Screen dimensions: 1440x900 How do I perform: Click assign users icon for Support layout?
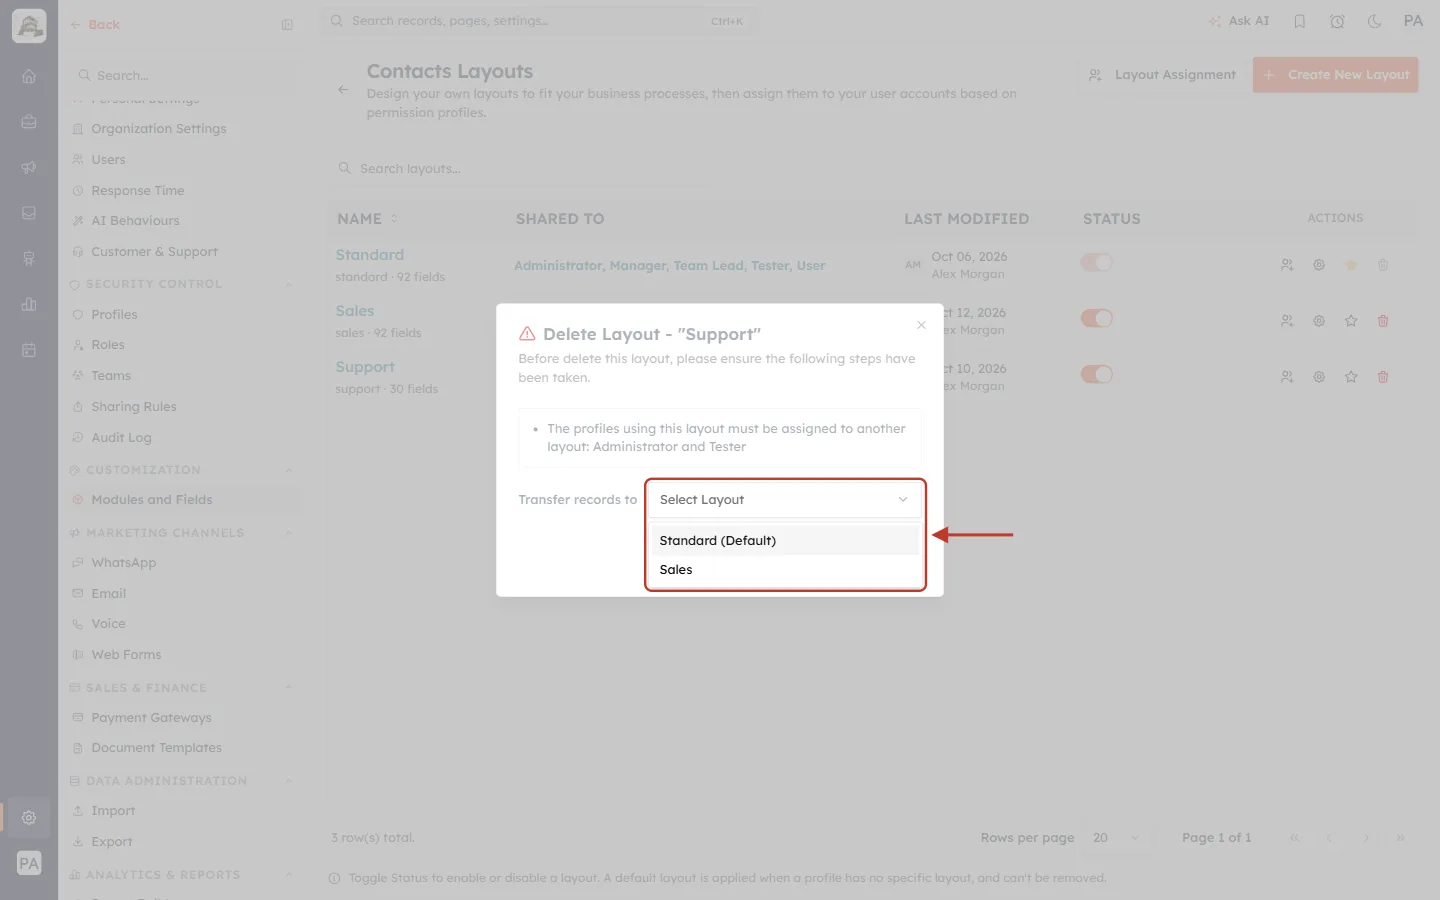pos(1287,377)
